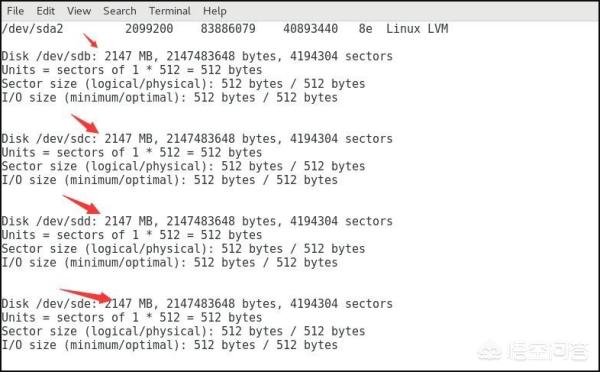
Task: Click the Disk /dev/sdc line
Action: coord(197,139)
